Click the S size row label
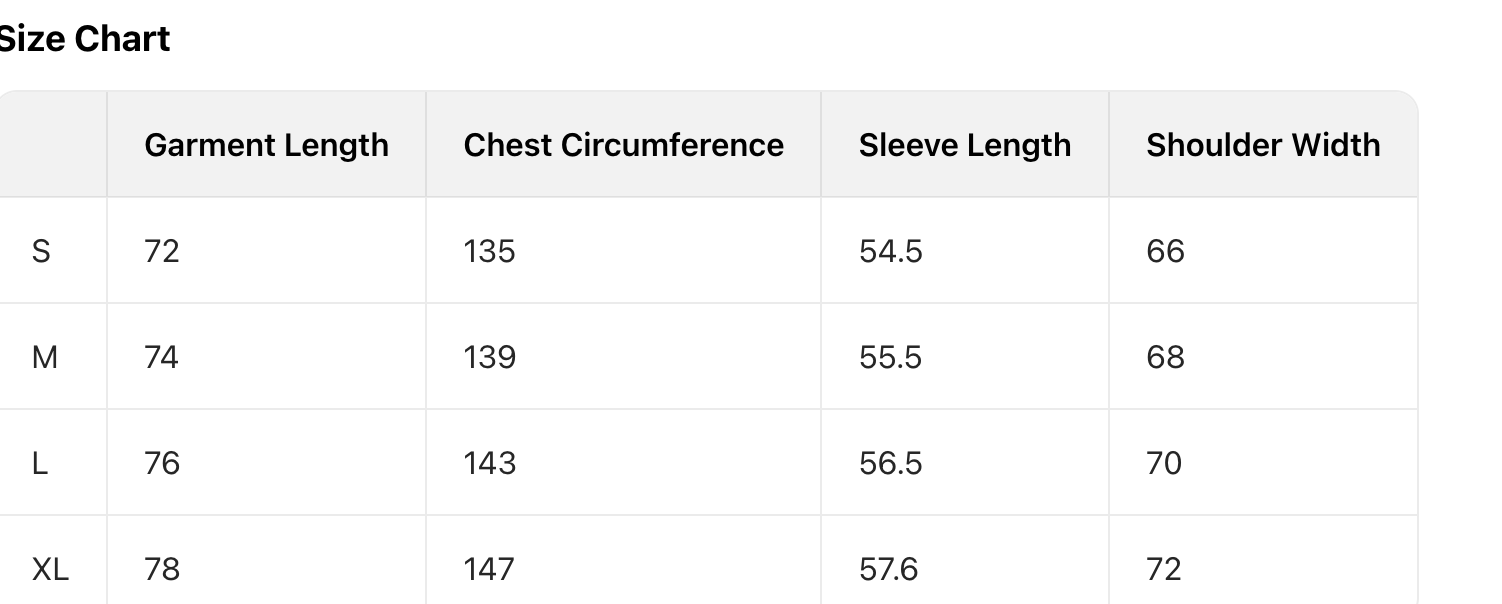Viewport: 1502px width, 604px height. coord(41,251)
